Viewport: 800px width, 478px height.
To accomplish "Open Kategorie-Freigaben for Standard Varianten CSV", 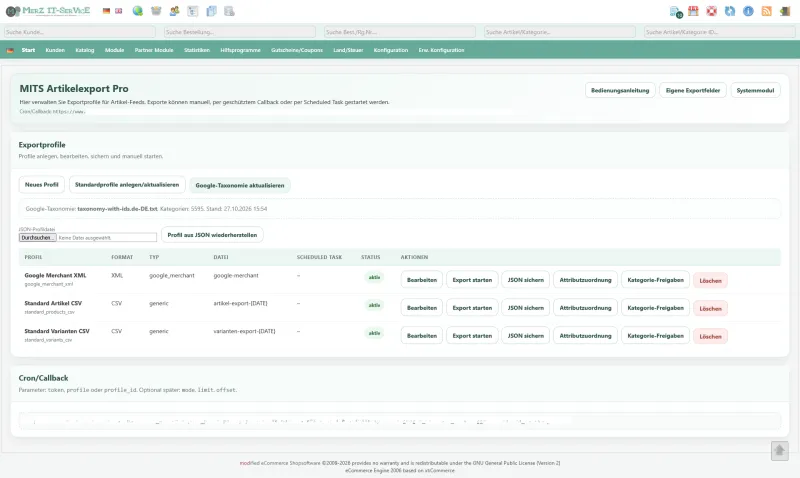I will click(656, 336).
